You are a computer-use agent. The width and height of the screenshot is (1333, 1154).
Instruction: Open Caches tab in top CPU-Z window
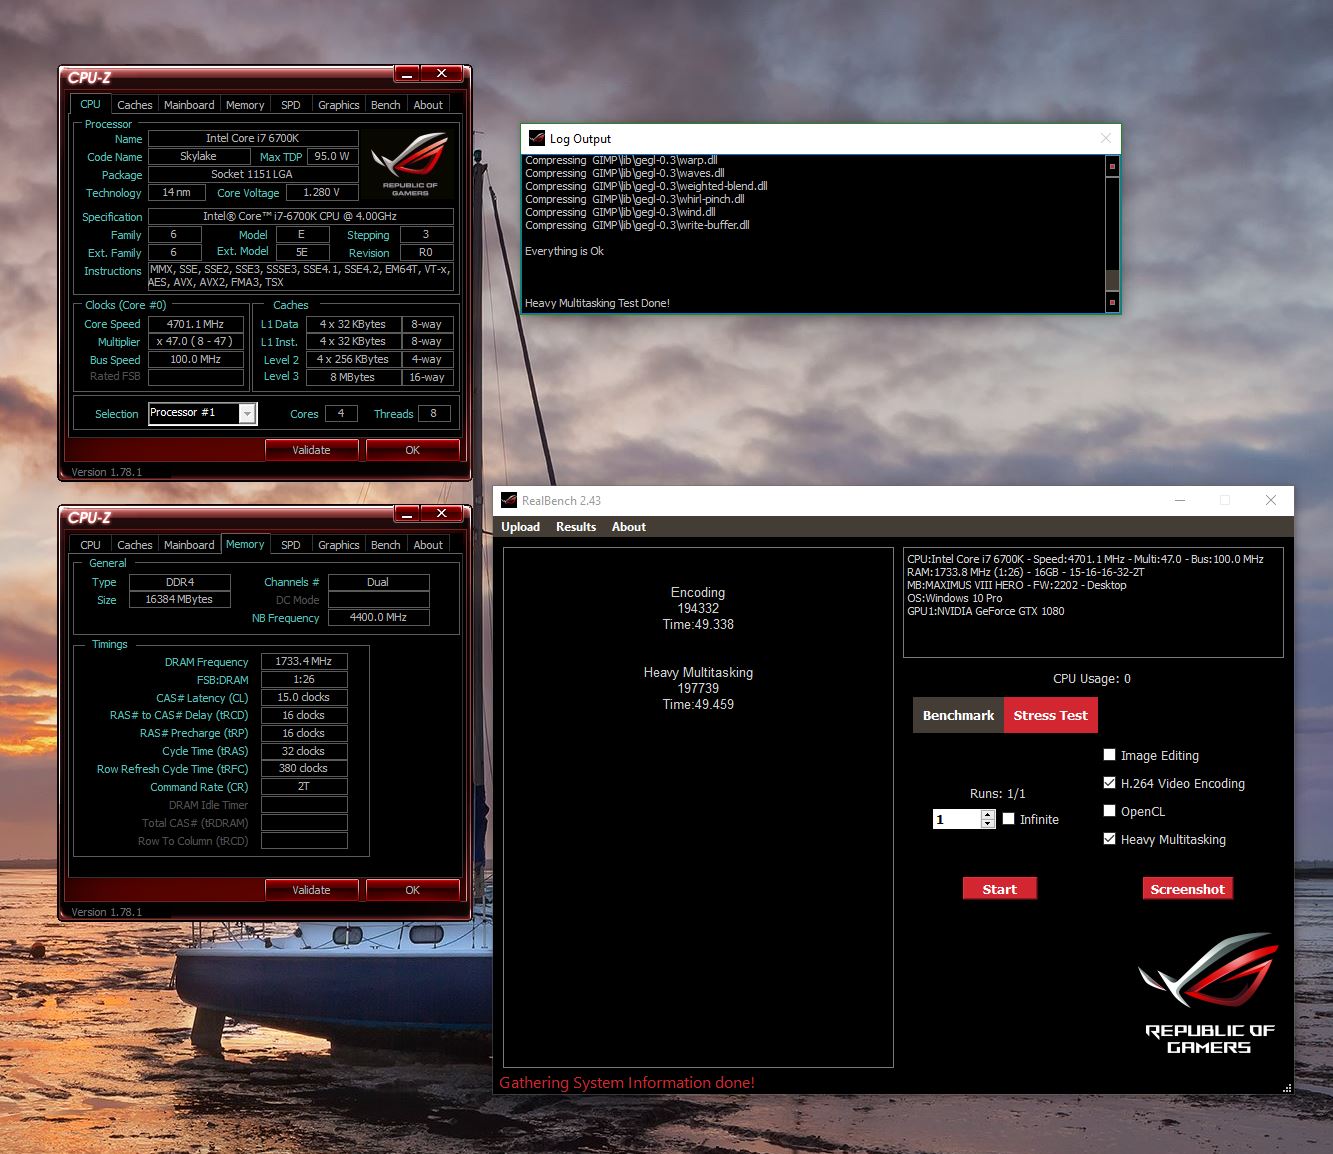[135, 105]
